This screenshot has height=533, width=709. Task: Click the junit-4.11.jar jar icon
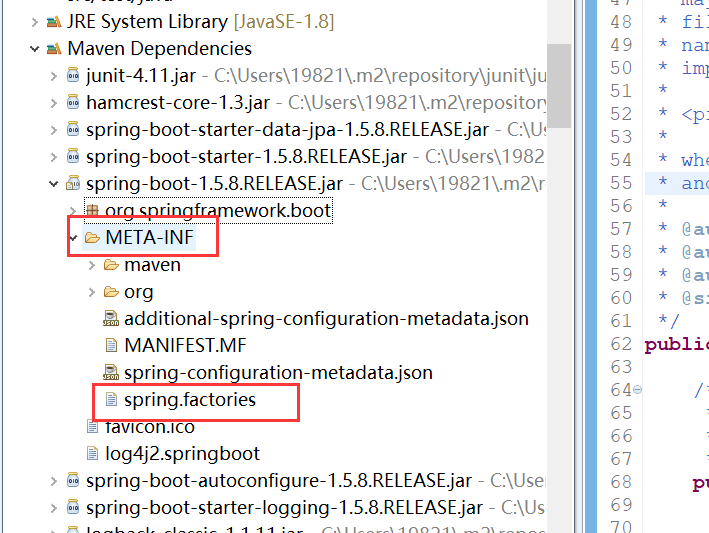pyautogui.click(x=73, y=75)
